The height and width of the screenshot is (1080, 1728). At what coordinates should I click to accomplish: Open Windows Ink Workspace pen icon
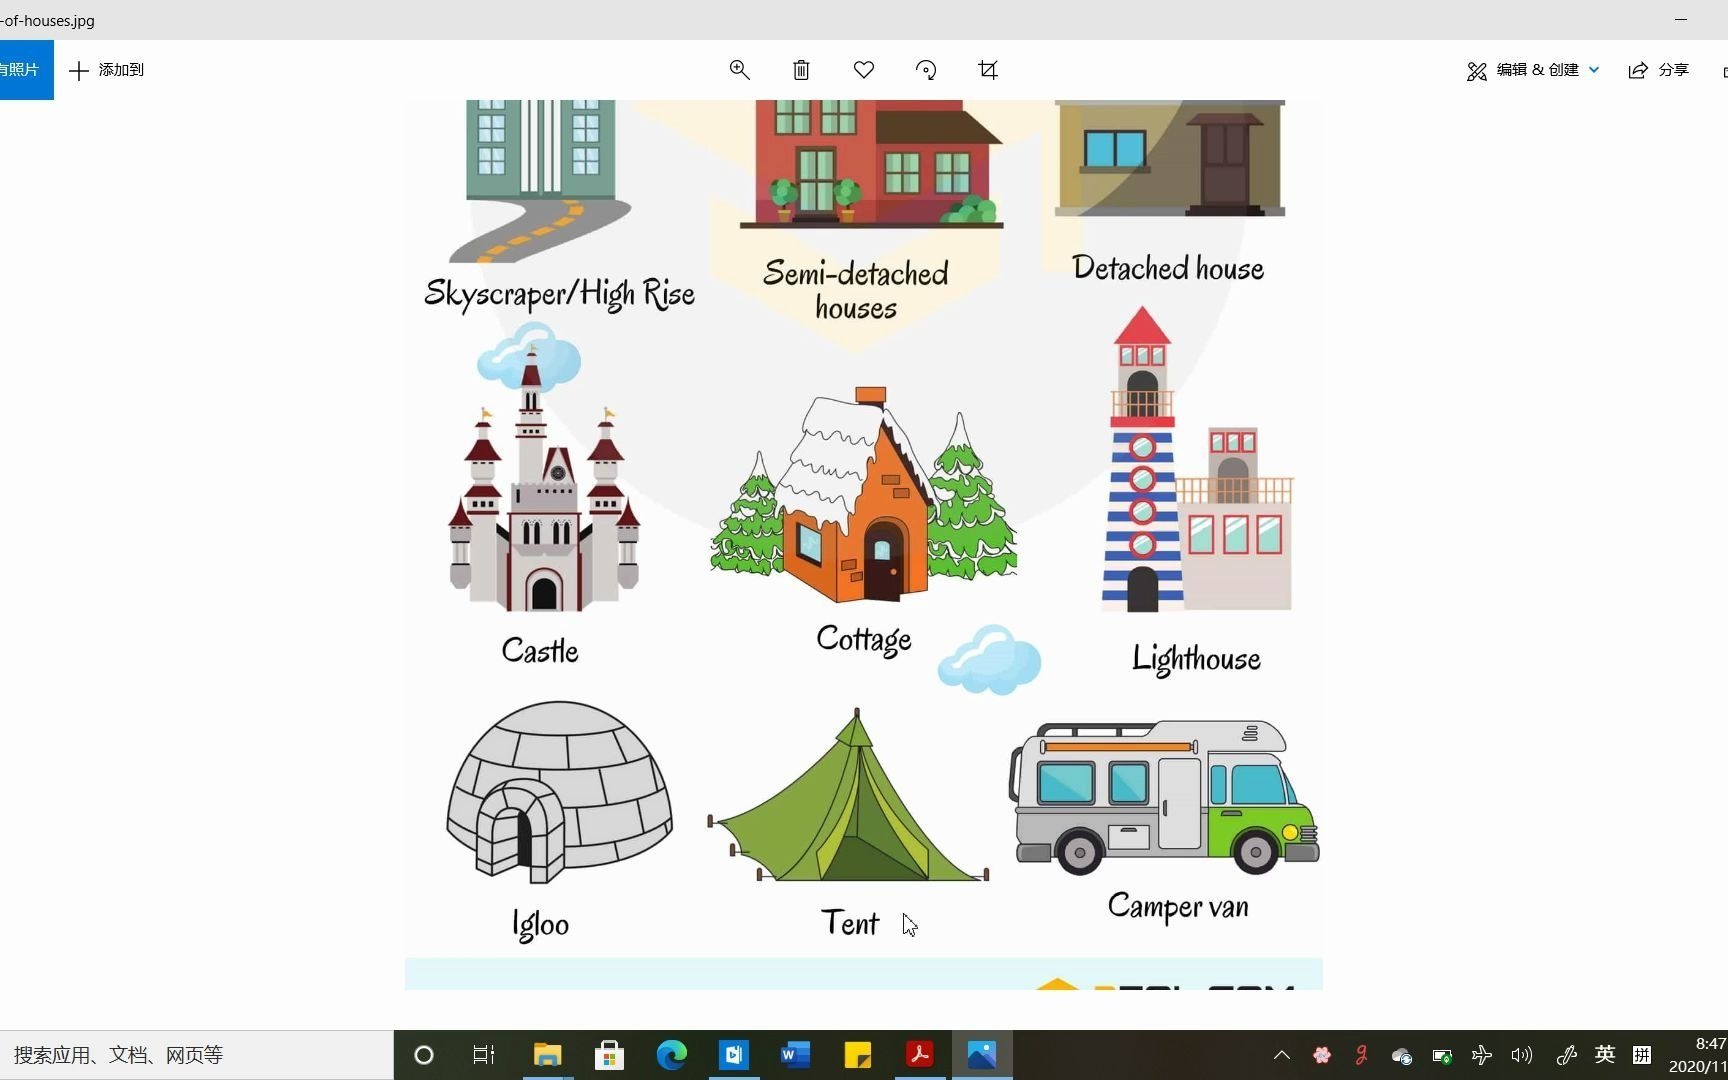(1566, 1055)
